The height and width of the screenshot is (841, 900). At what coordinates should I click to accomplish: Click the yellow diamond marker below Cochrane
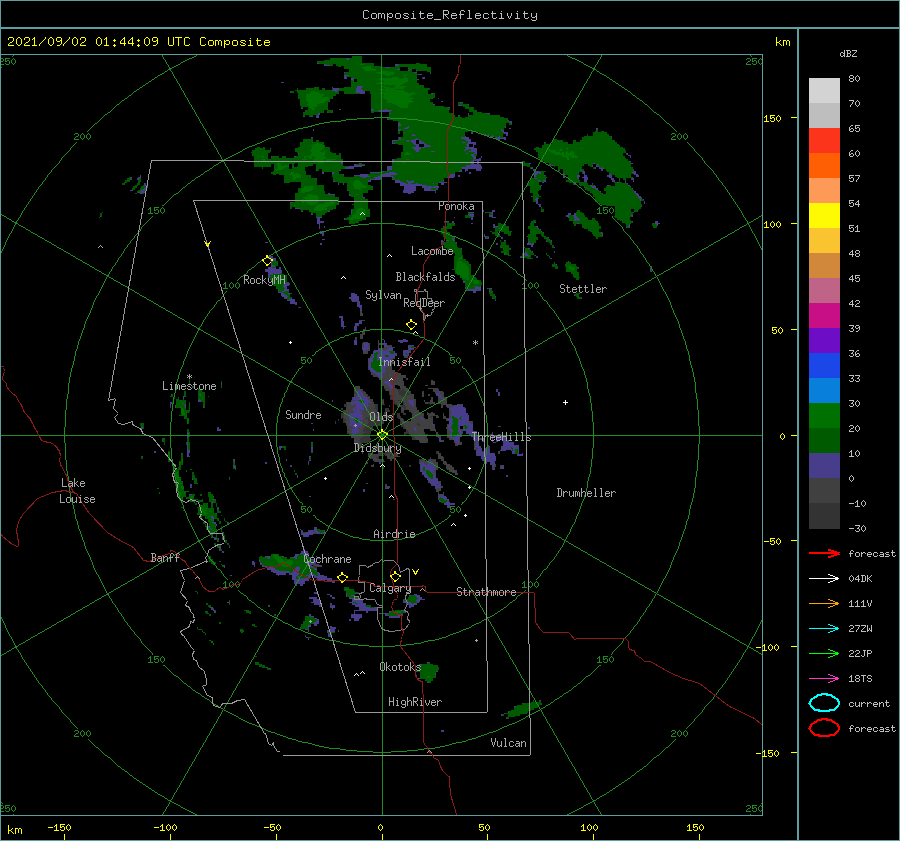tap(343, 577)
